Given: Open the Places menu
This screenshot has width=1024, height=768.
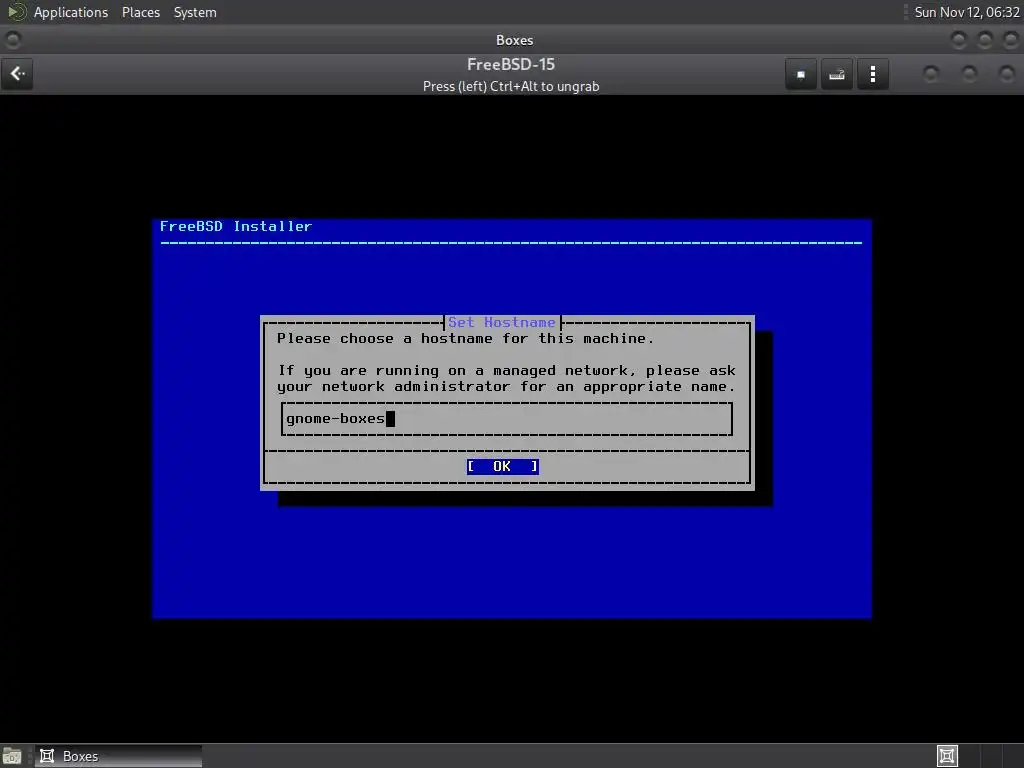Looking at the screenshot, I should [x=140, y=12].
